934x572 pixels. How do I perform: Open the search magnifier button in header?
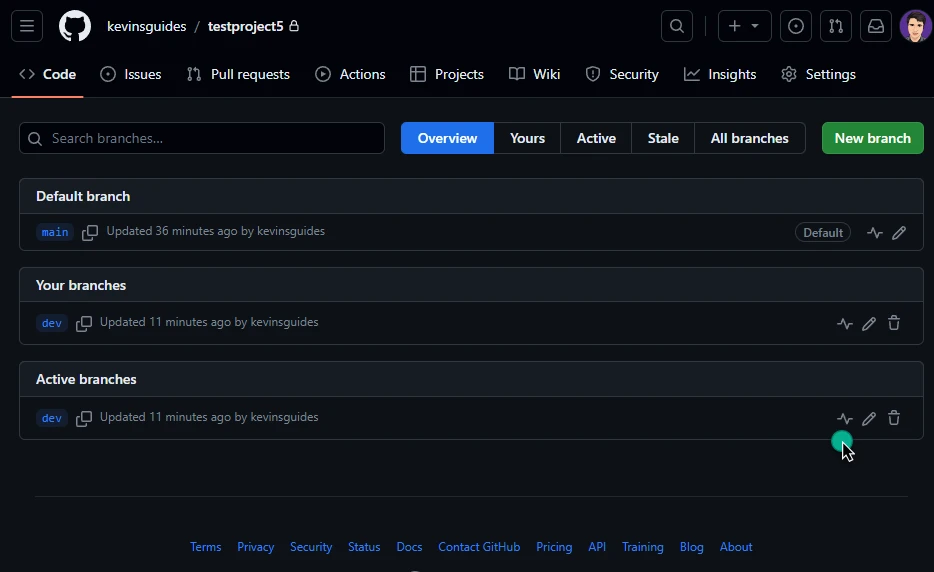[677, 26]
